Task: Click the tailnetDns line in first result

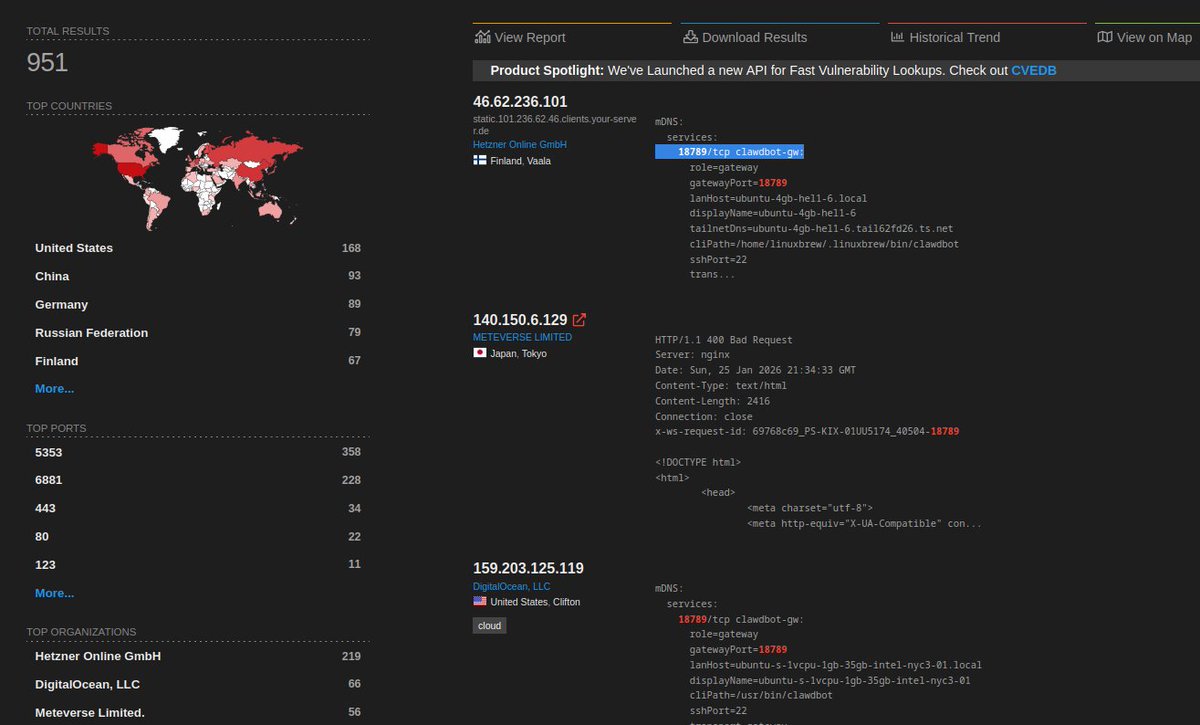Action: click(x=821, y=229)
